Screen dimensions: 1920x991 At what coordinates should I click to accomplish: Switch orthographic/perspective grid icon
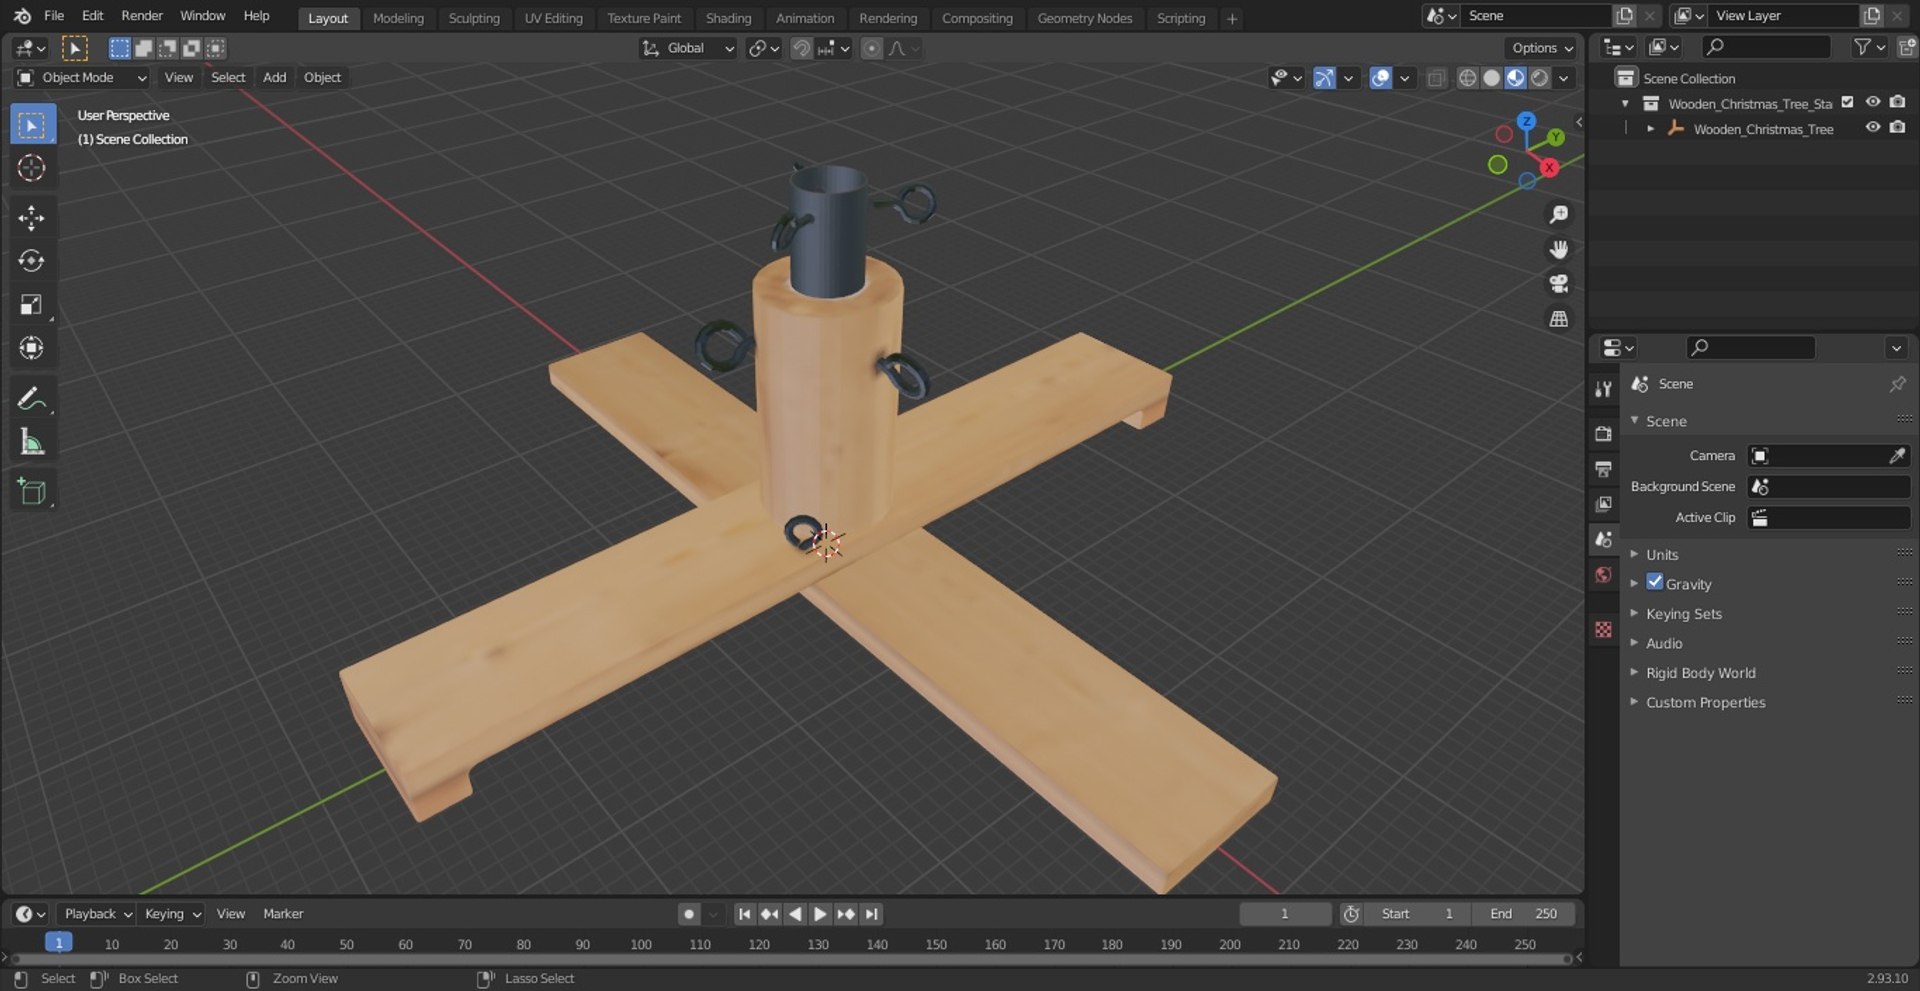tap(1558, 319)
